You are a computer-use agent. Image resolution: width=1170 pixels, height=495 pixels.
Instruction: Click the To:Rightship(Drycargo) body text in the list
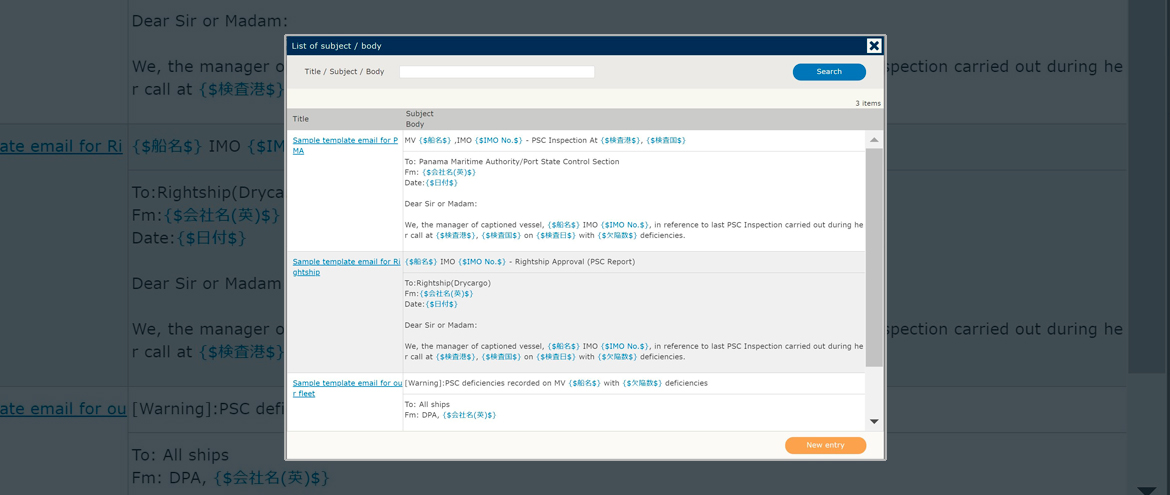point(448,283)
